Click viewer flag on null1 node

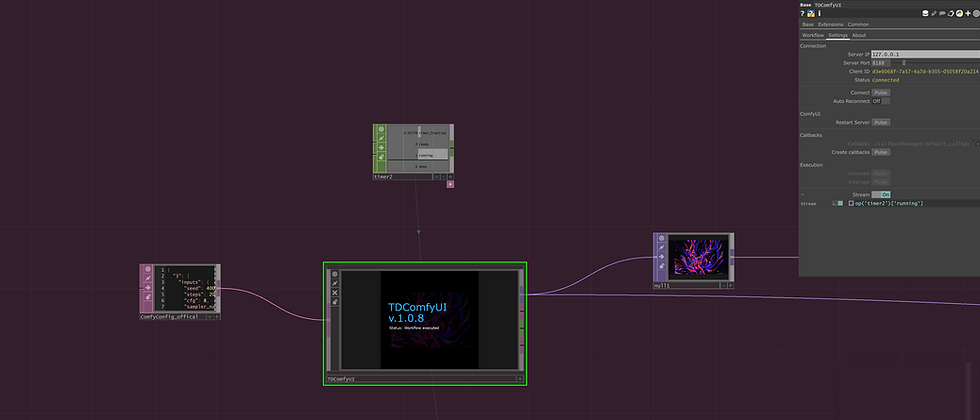pyautogui.click(x=662, y=239)
